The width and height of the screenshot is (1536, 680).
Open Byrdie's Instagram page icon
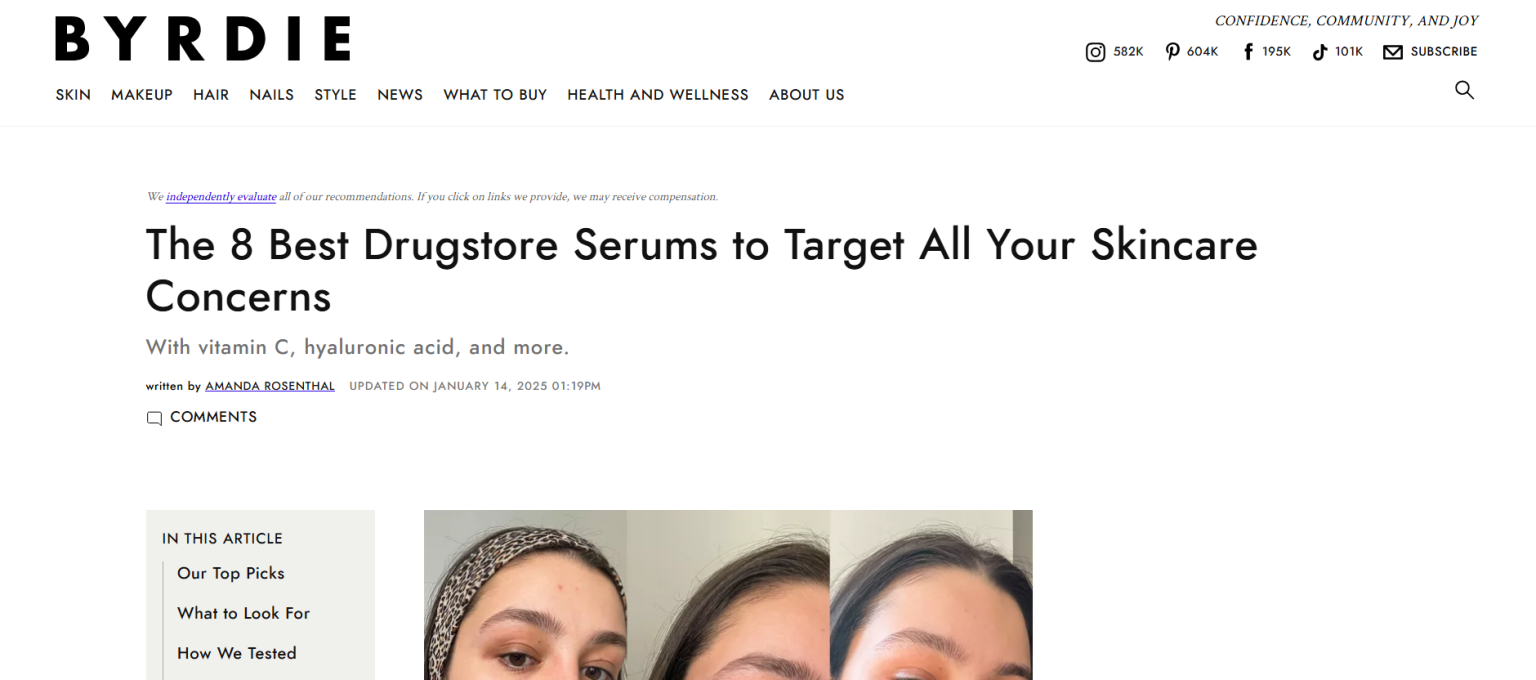[x=1095, y=52]
